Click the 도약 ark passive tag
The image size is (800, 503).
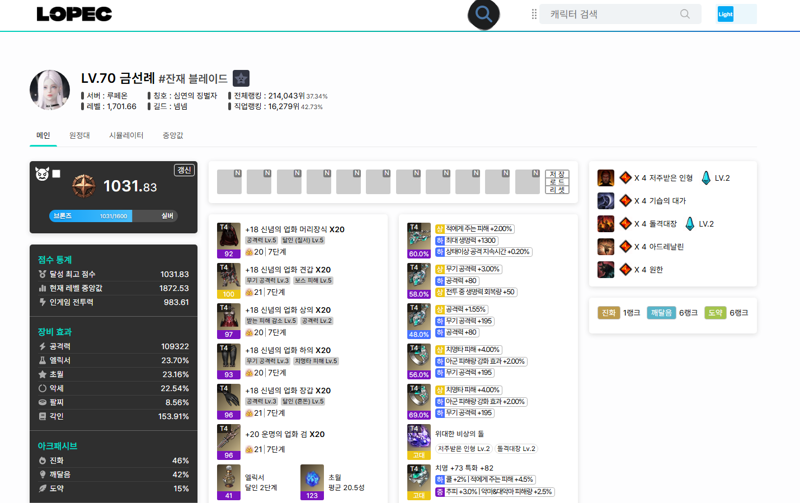click(715, 313)
